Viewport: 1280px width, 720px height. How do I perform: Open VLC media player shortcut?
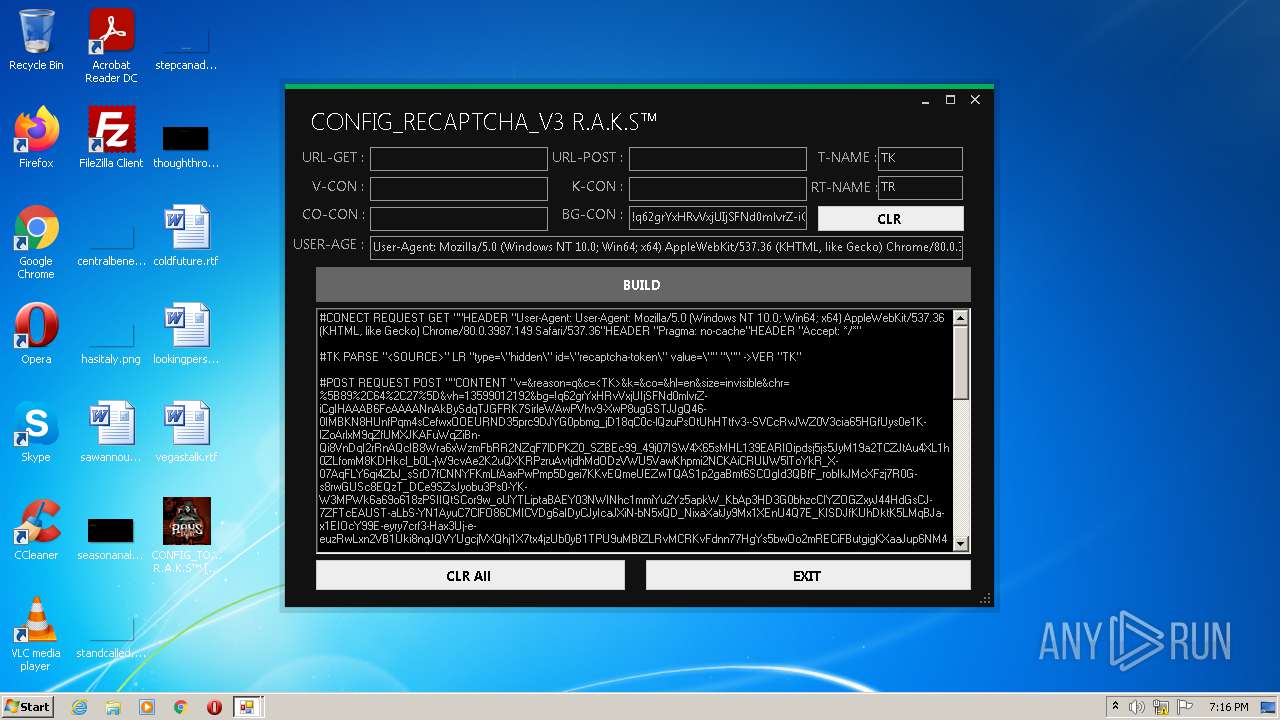click(36, 635)
